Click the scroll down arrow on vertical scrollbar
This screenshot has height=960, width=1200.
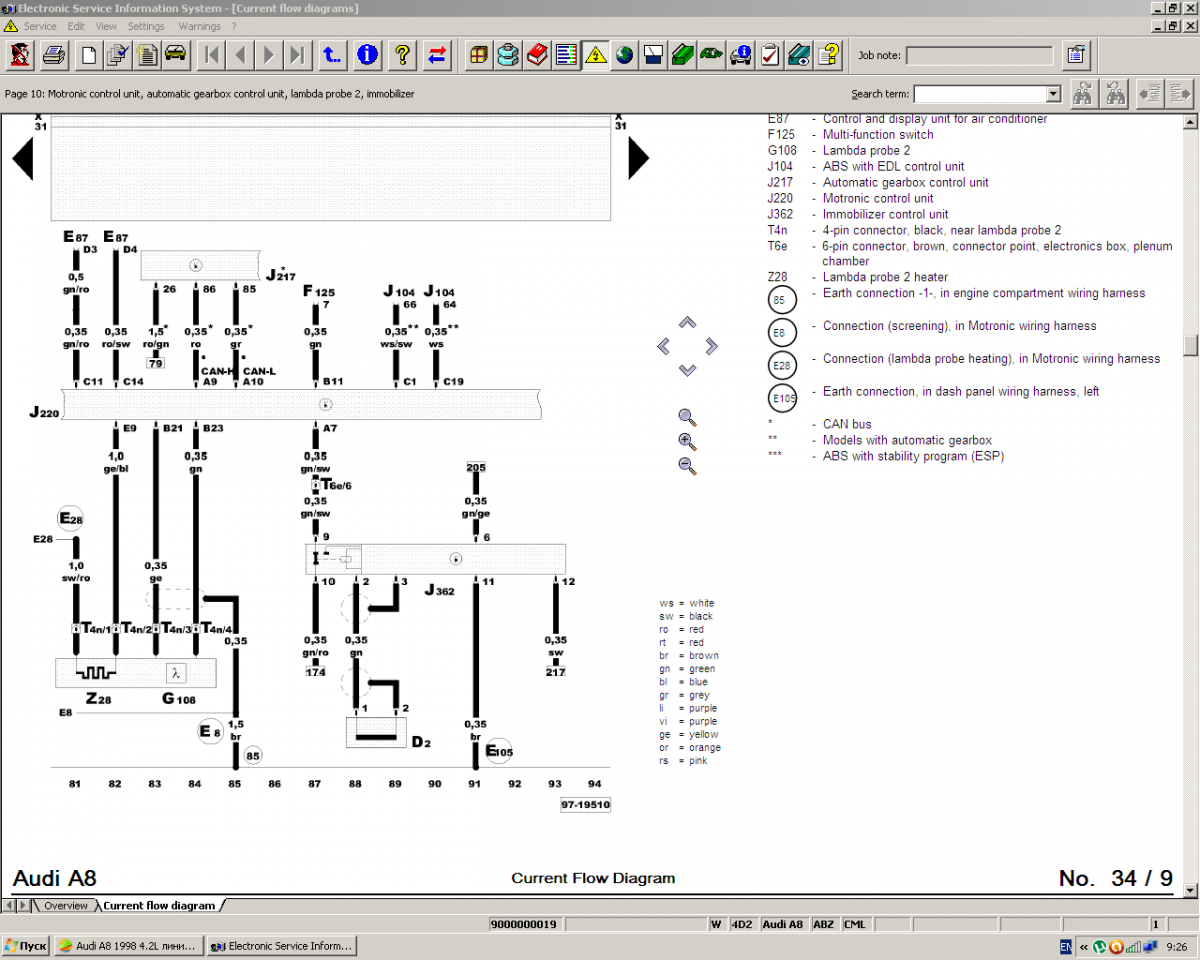click(1190, 889)
